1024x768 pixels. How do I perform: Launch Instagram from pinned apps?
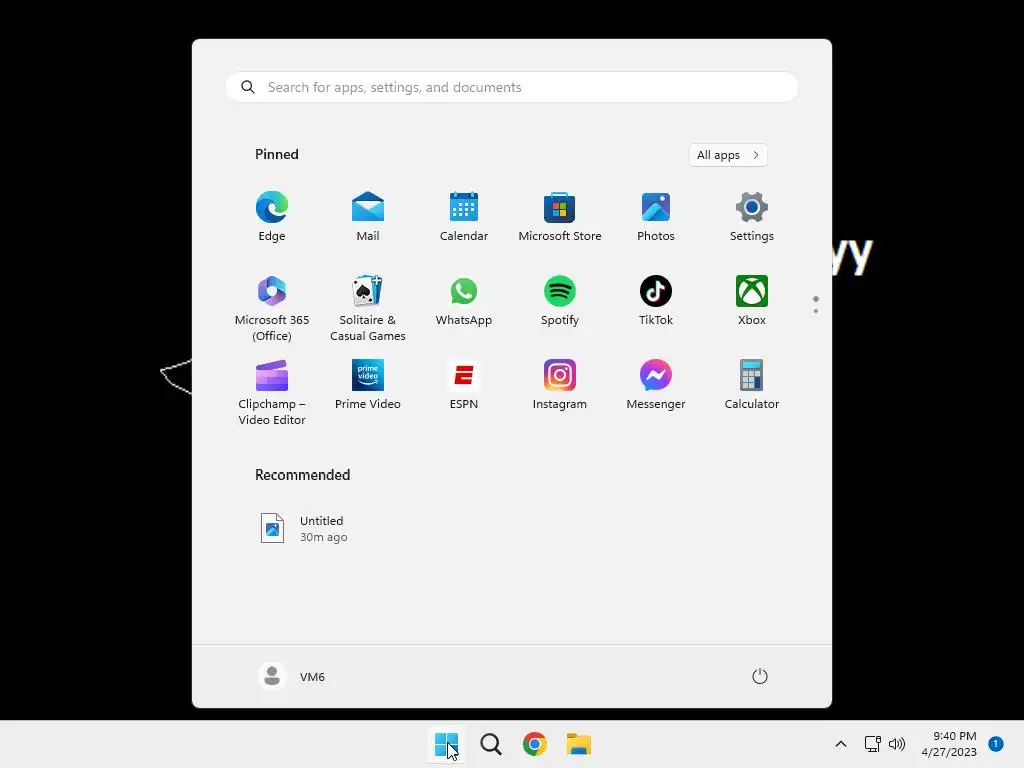click(x=560, y=385)
